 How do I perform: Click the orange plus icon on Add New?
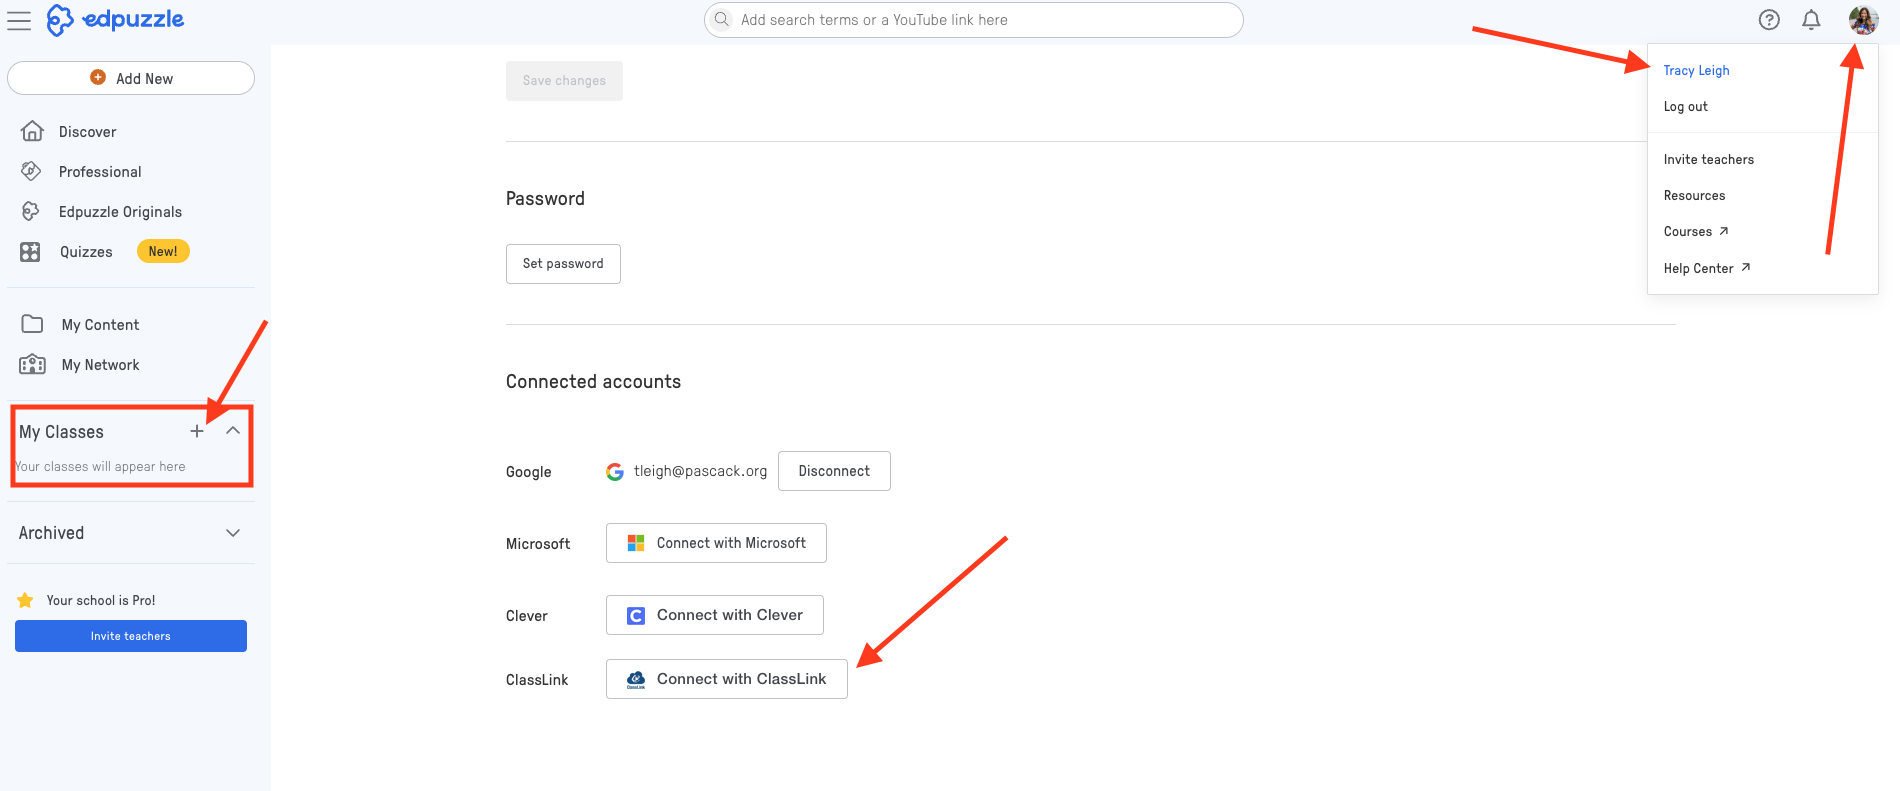98,77
